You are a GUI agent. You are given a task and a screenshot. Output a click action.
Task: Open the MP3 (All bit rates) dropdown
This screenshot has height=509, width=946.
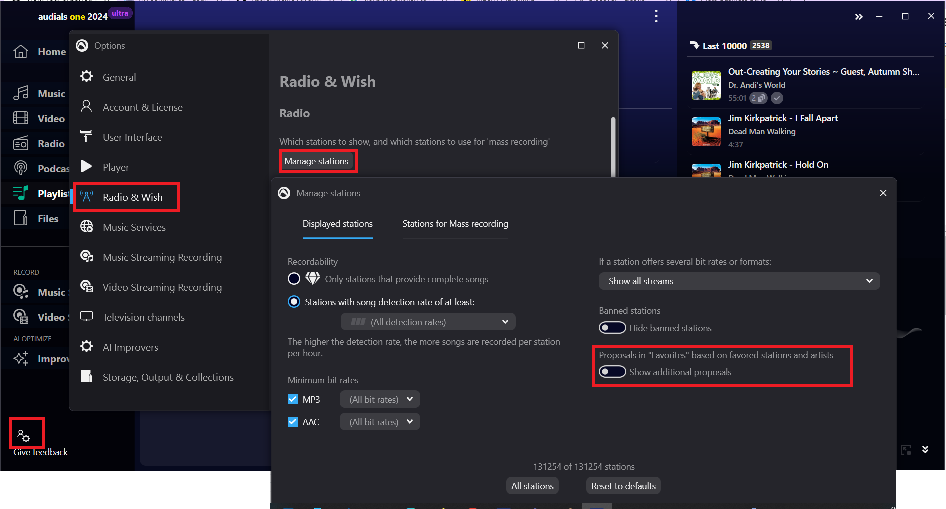(x=380, y=399)
